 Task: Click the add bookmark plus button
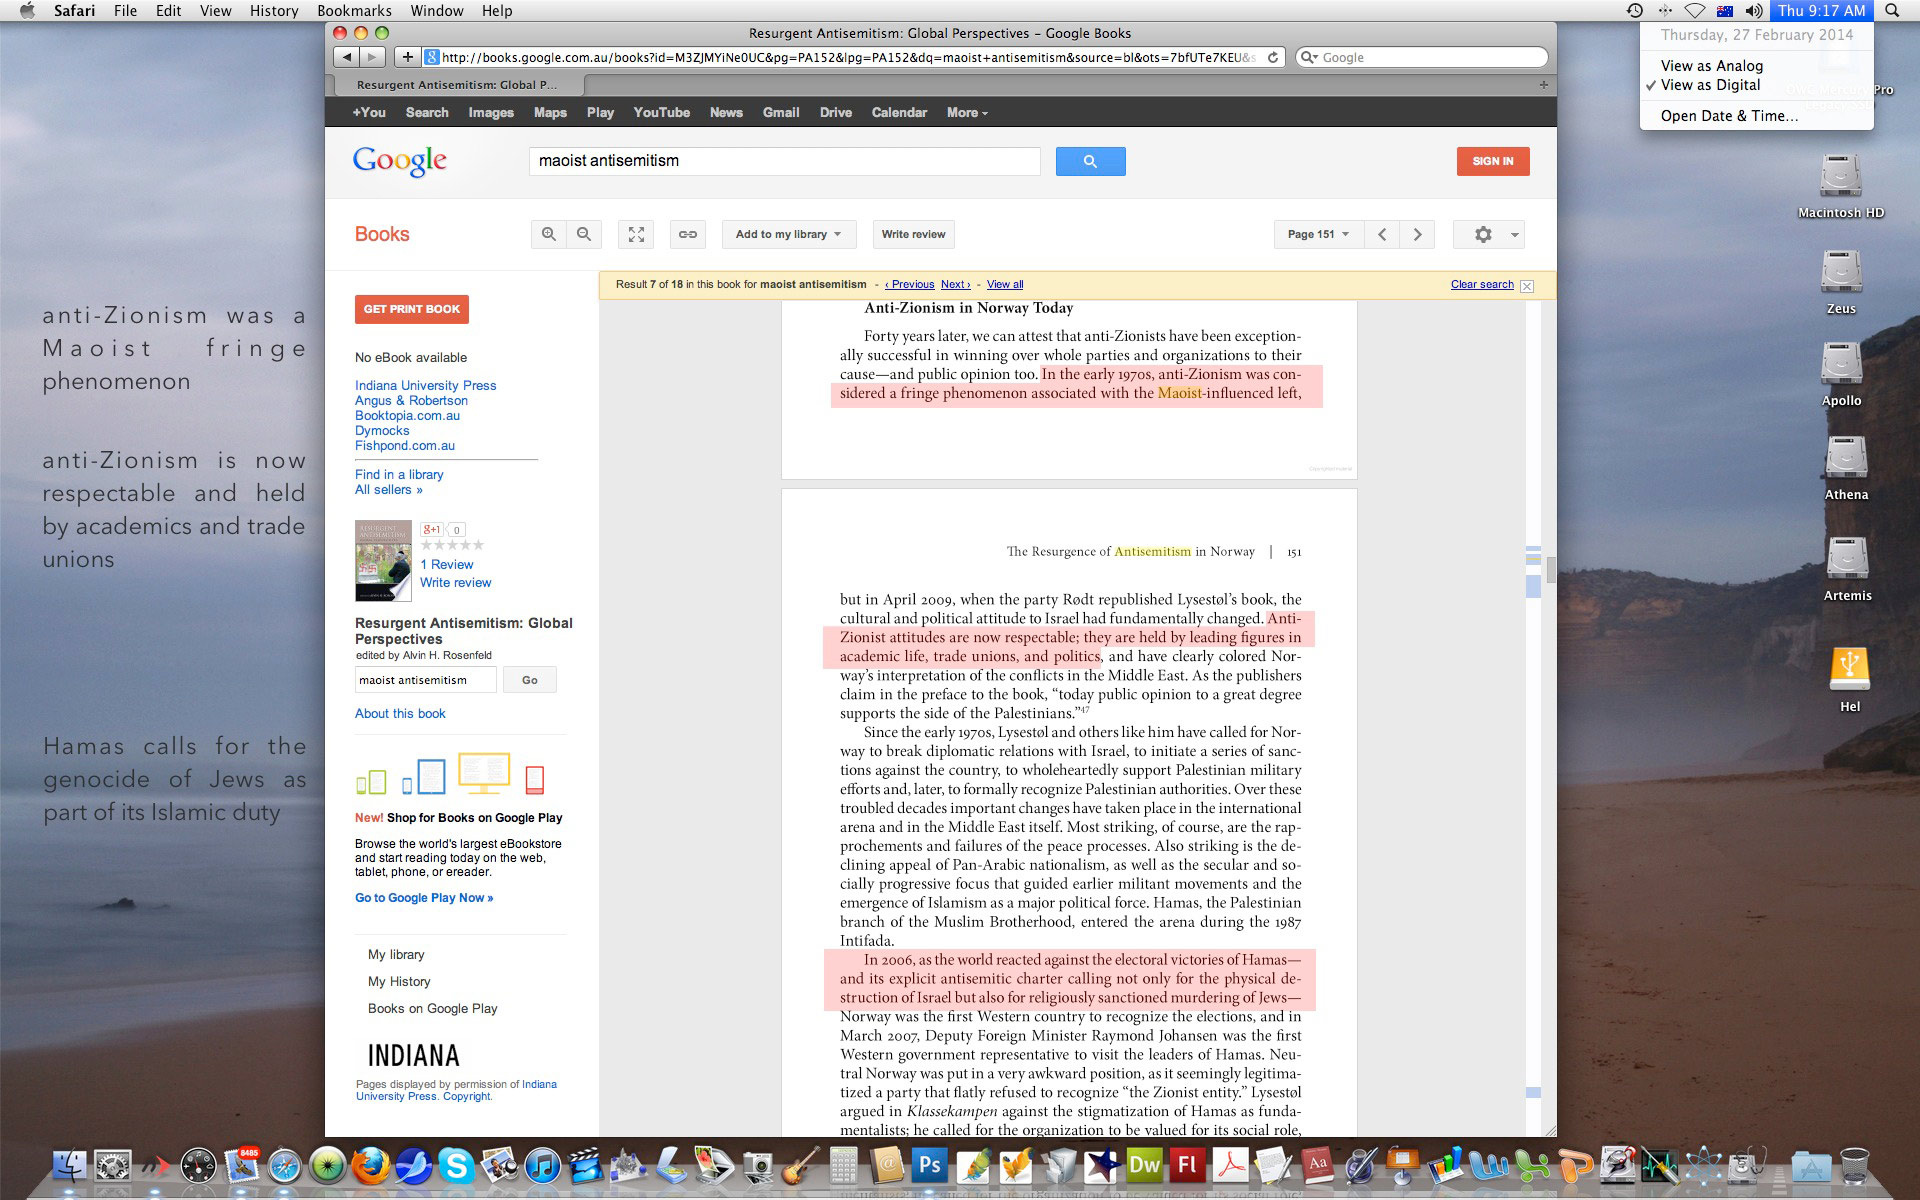pos(407,57)
